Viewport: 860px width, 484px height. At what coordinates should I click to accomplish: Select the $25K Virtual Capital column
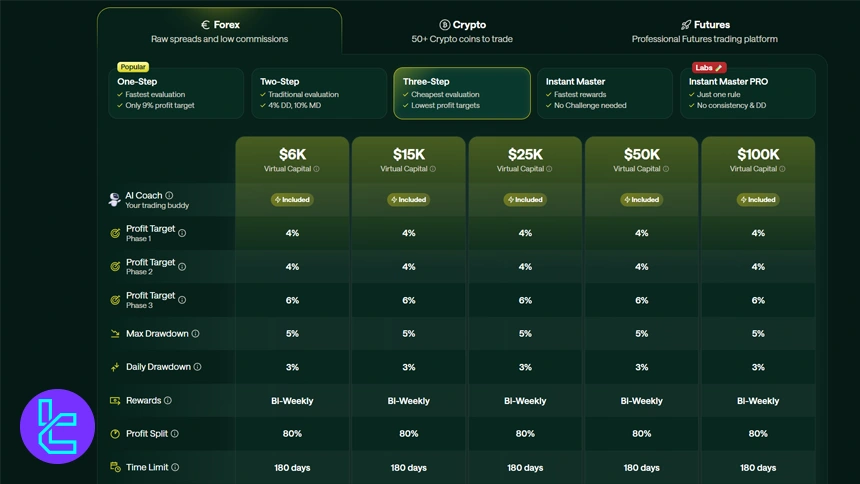[x=525, y=159]
